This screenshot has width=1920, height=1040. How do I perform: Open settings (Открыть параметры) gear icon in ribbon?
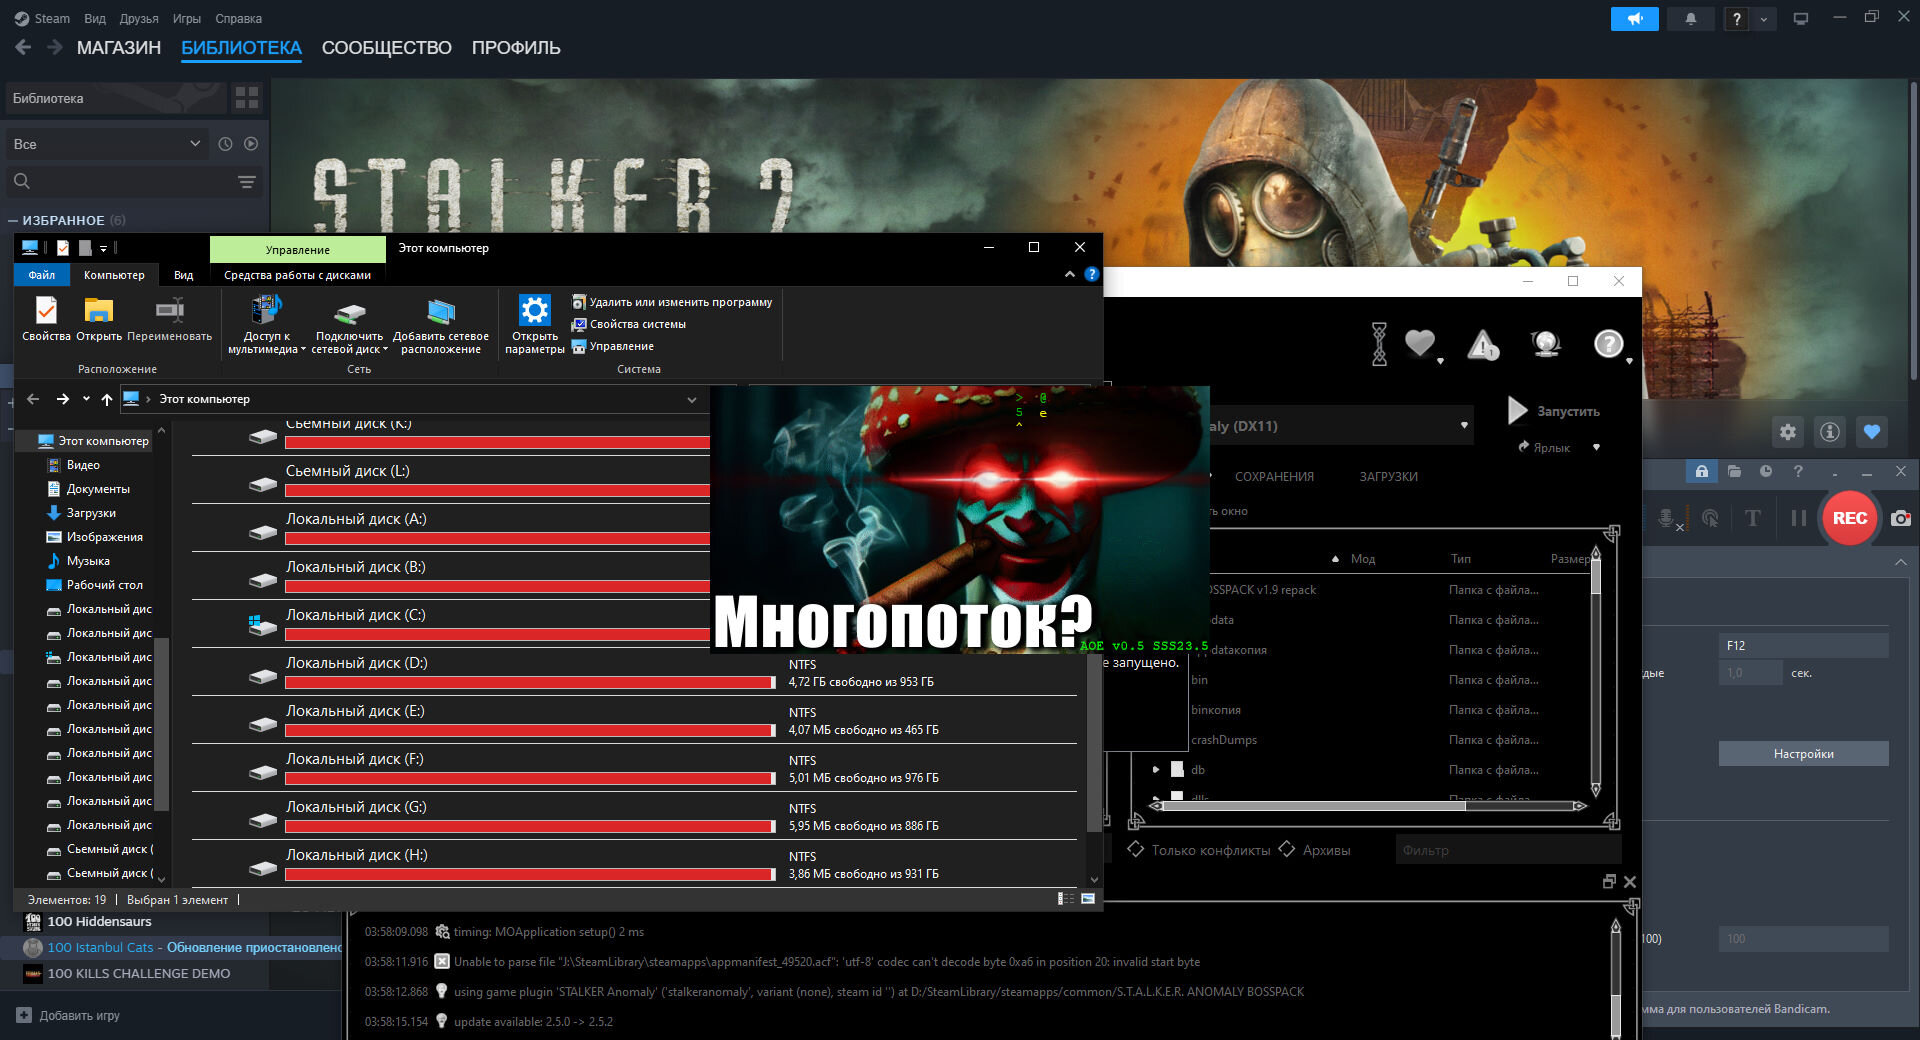pyautogui.click(x=535, y=310)
